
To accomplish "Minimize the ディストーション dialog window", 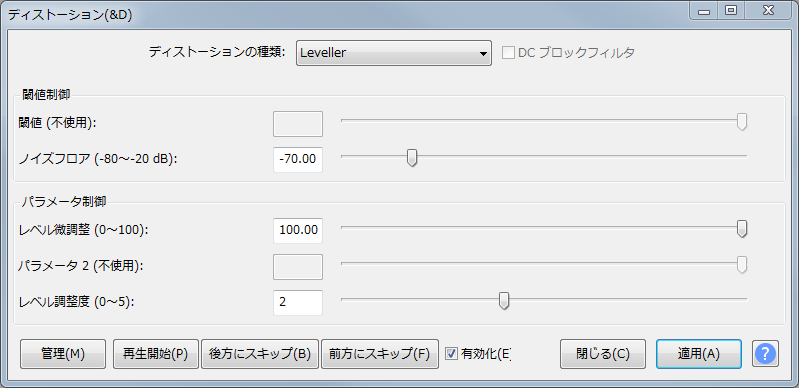I will coord(705,10).
